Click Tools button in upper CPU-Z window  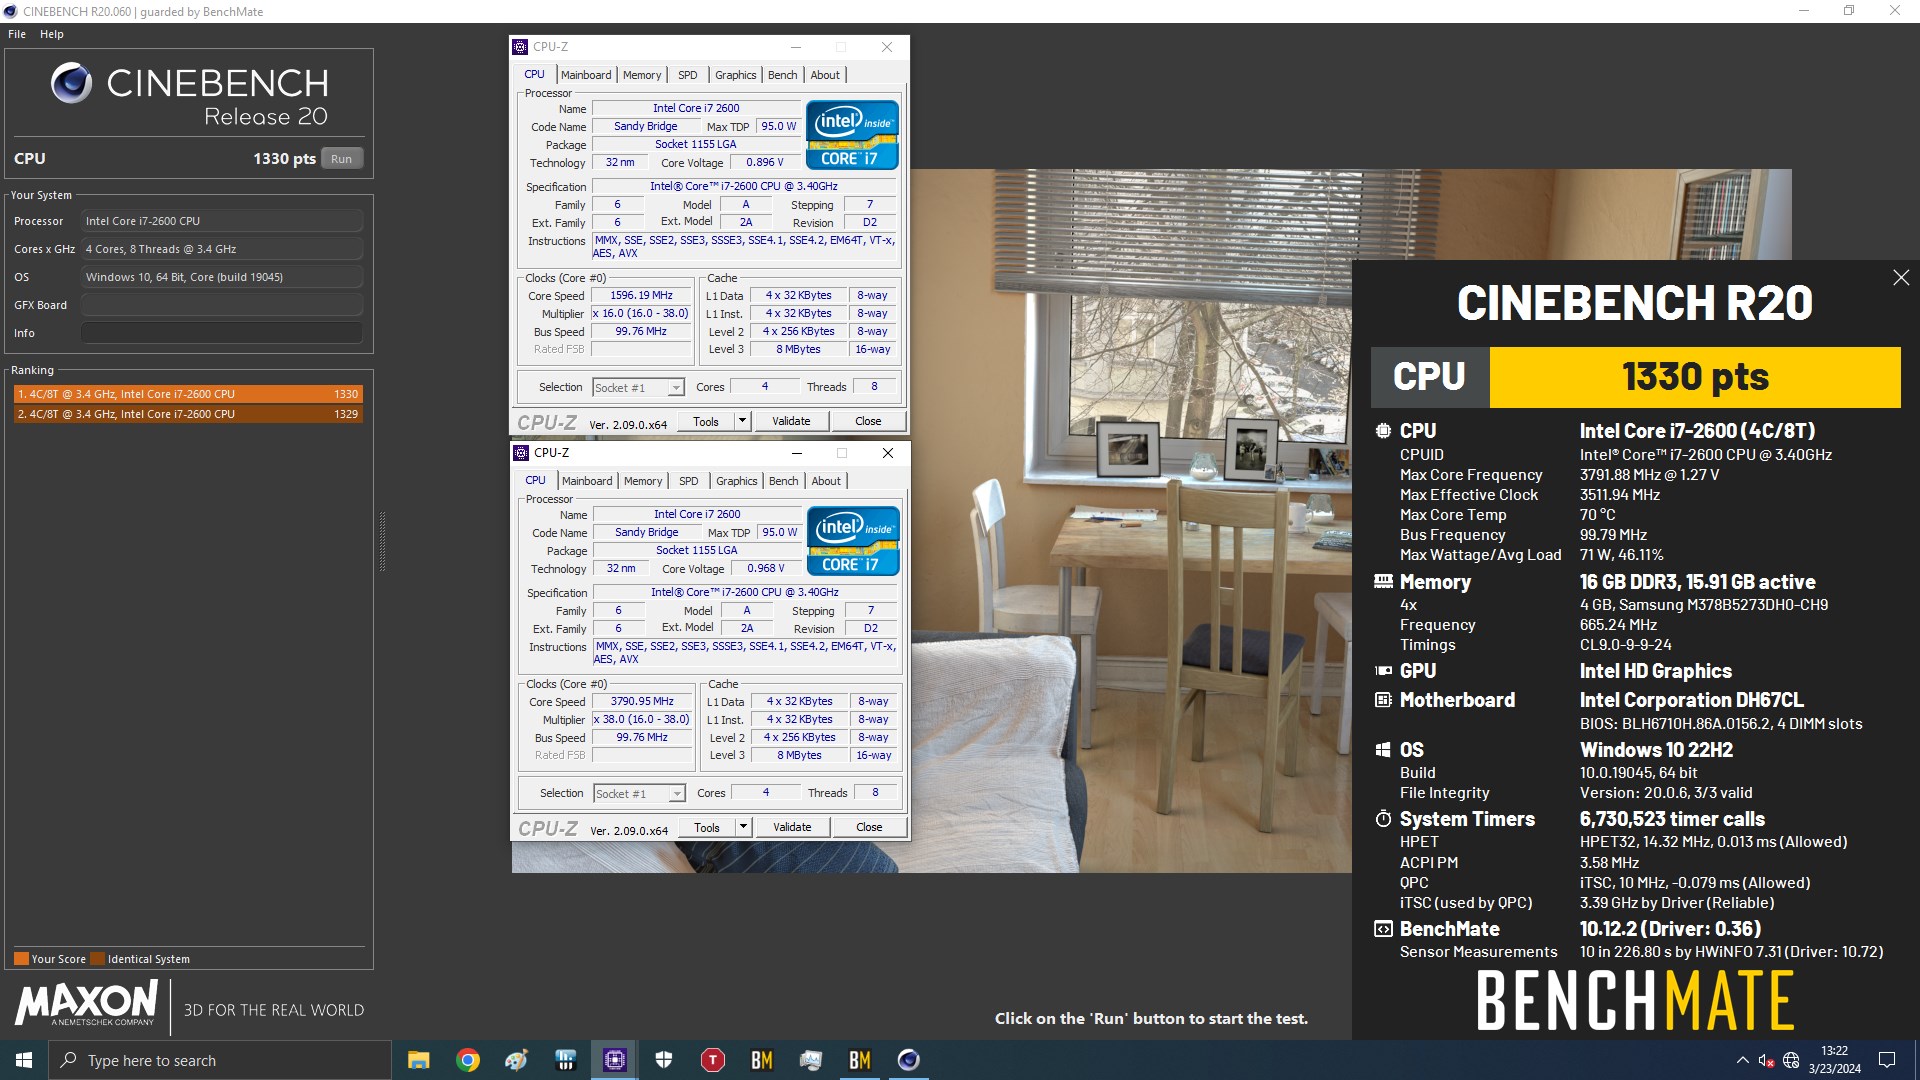(706, 422)
